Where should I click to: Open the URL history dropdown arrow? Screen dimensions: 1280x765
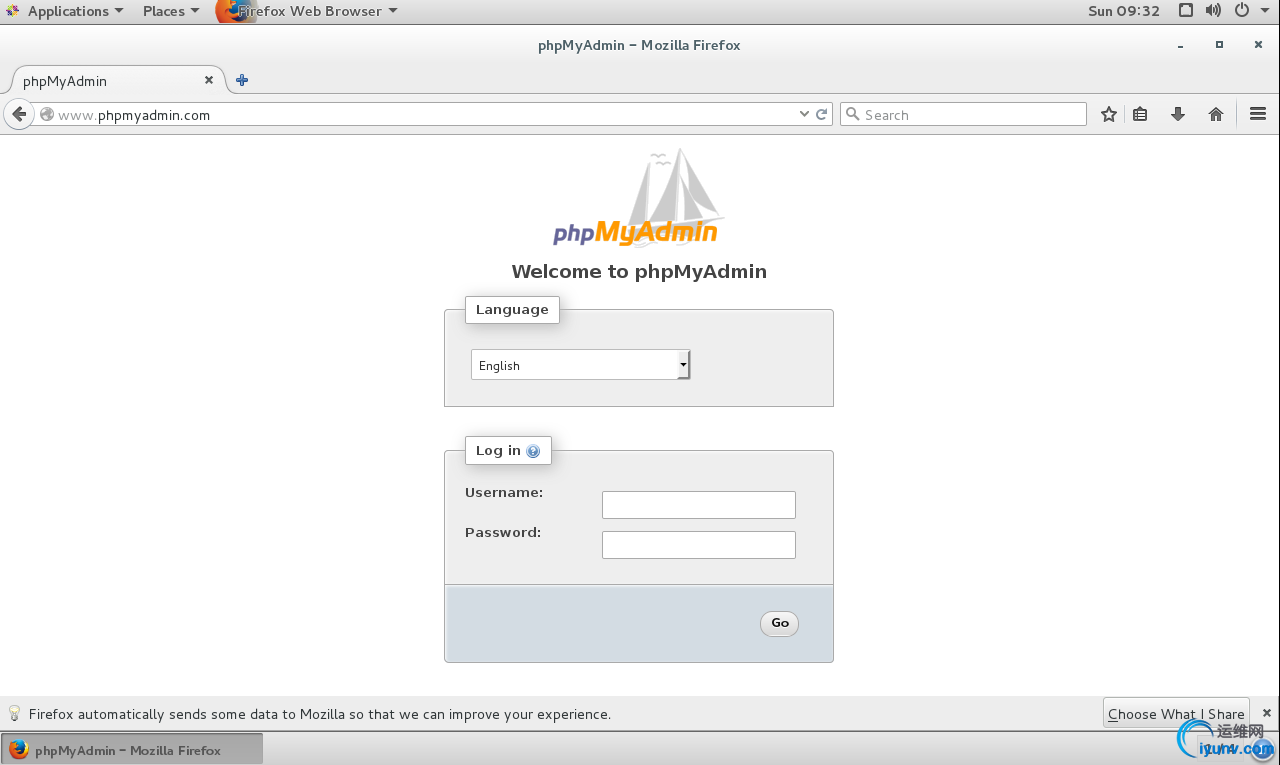tap(804, 114)
